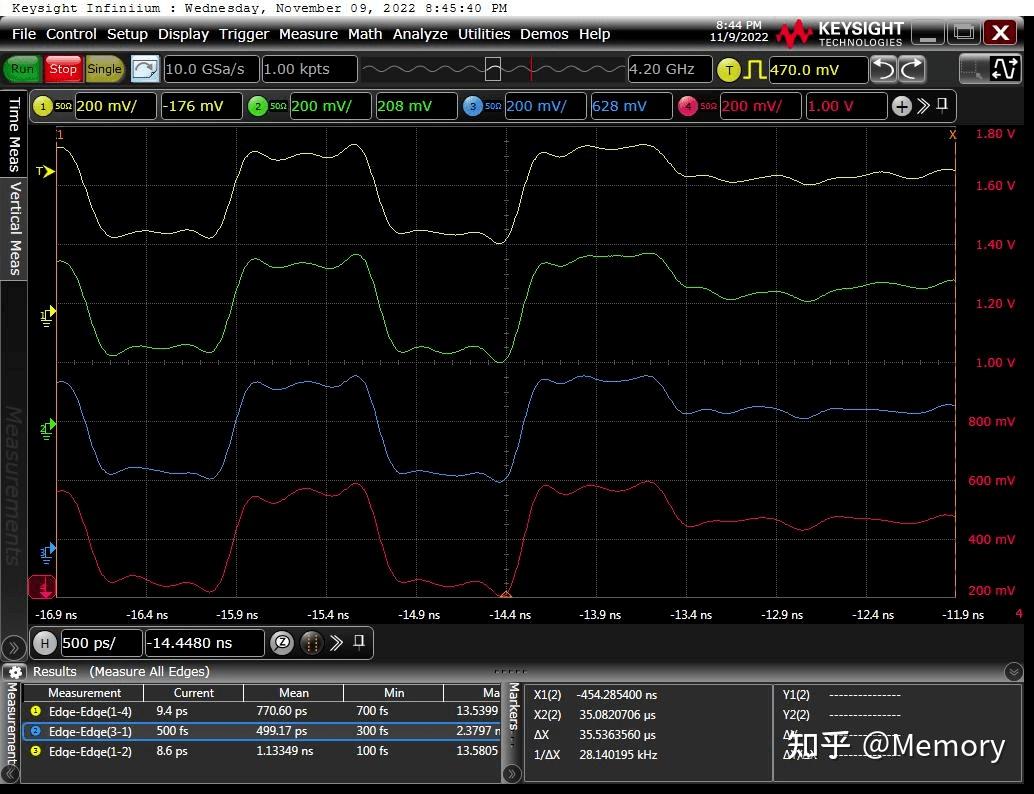1034x794 pixels.
Task: Click the Keysight Technologies logo
Action: 839,33
